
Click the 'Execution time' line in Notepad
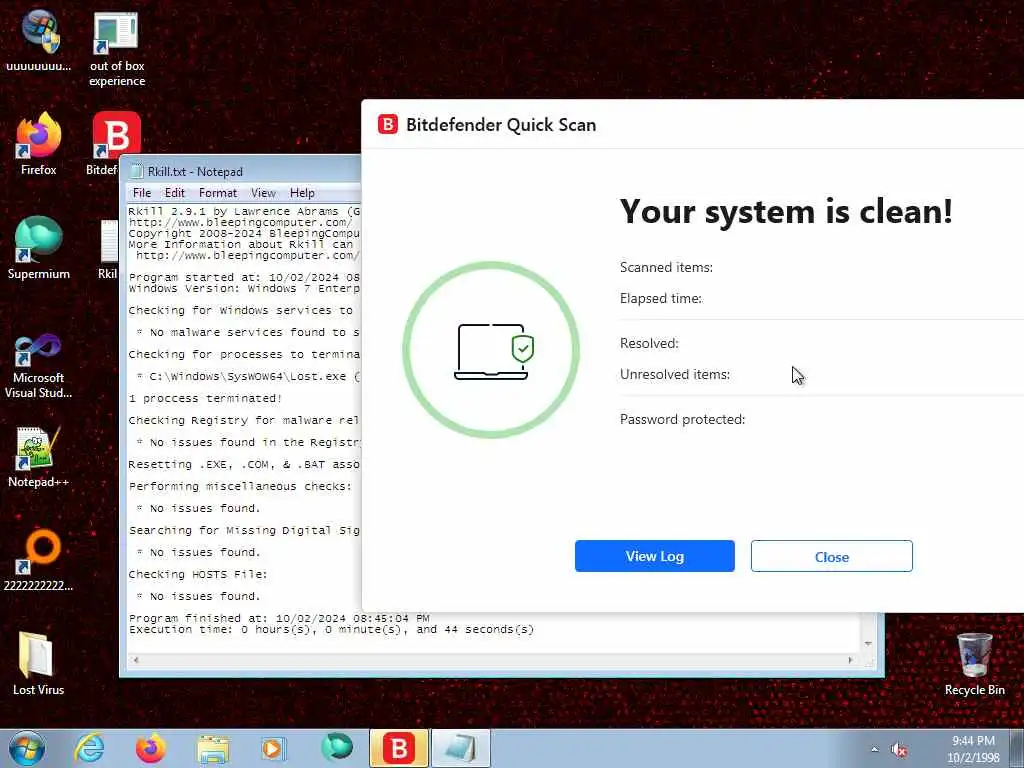pyautogui.click(x=331, y=630)
